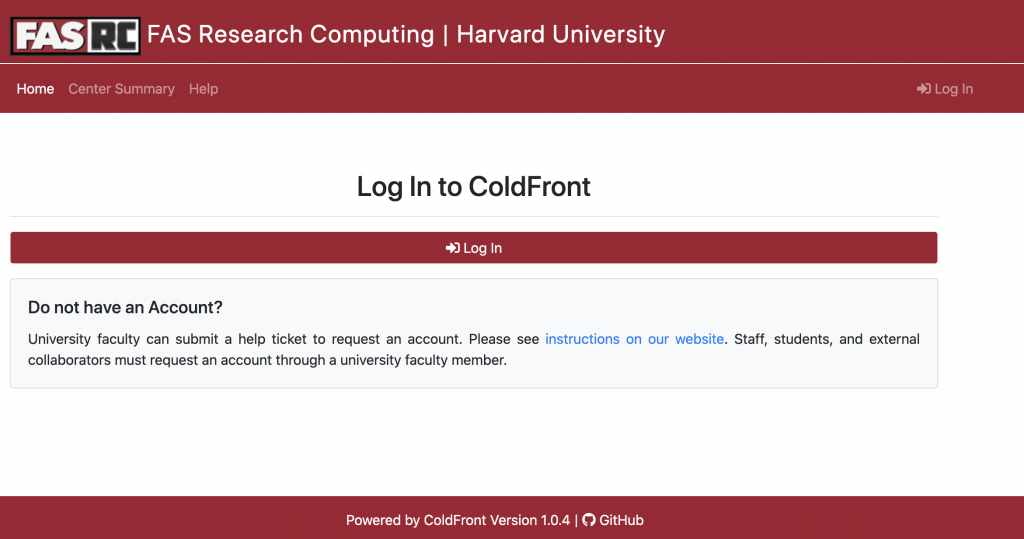
Task: Open the Help menu item
Action: 204,89
